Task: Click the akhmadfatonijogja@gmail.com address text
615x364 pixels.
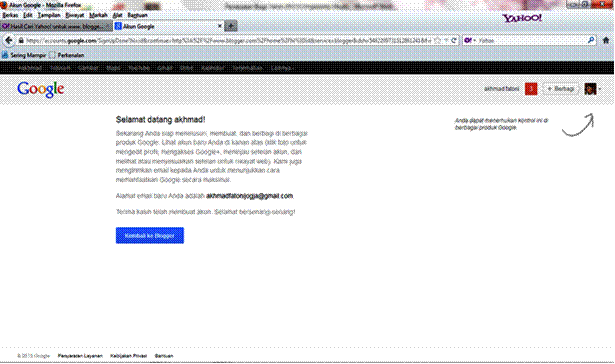Action: (249, 196)
